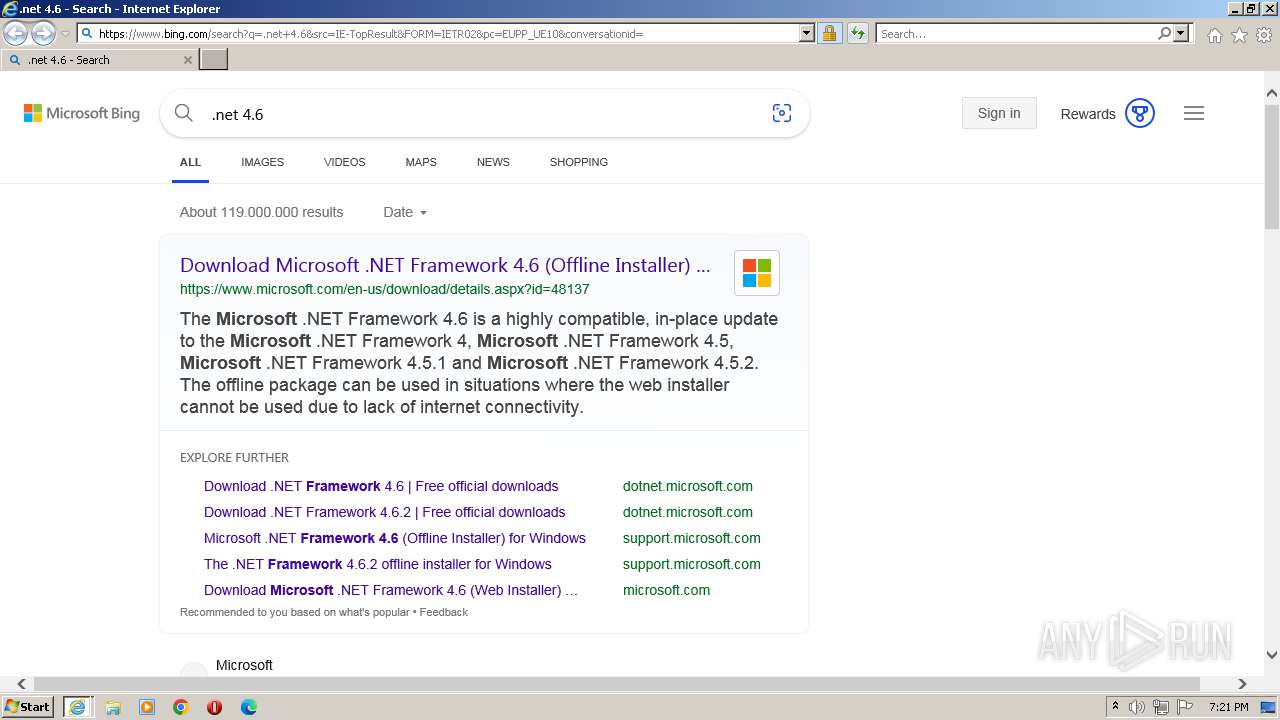The image size is (1280, 720).
Task: Click the Microsoft logo thumbnail in result
Action: tap(757, 273)
